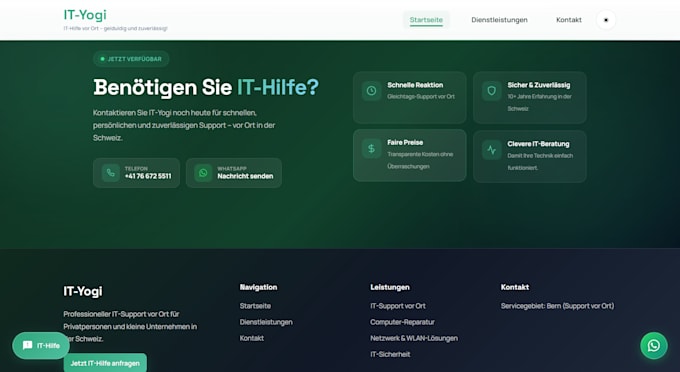Click Nachricht senden WhatsApp button
Viewport: 680px width, 372px height.
coord(234,173)
